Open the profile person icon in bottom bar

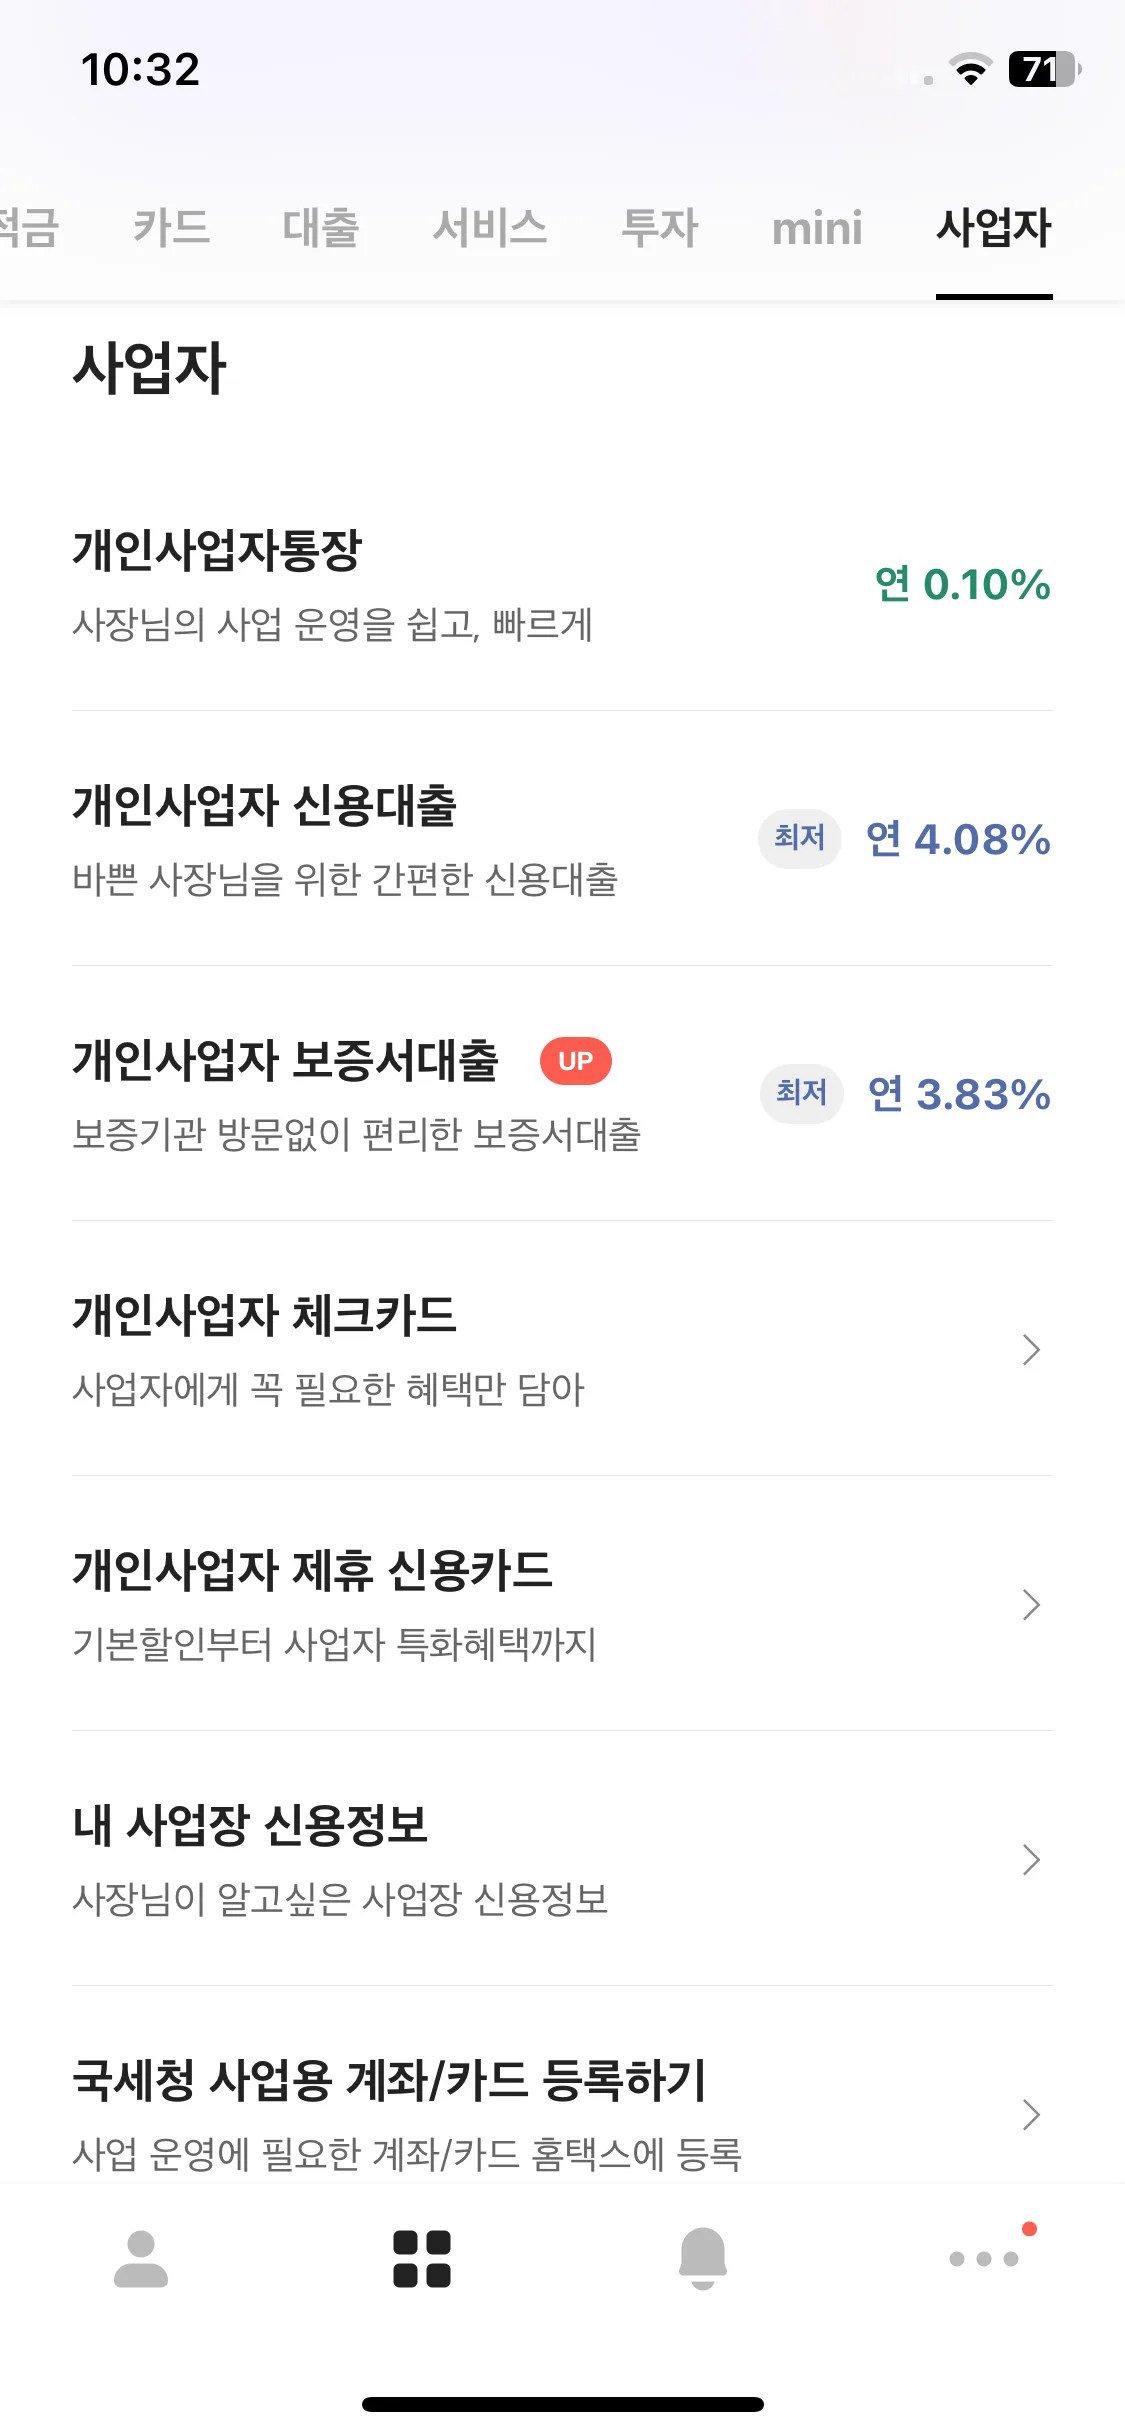[141, 2259]
